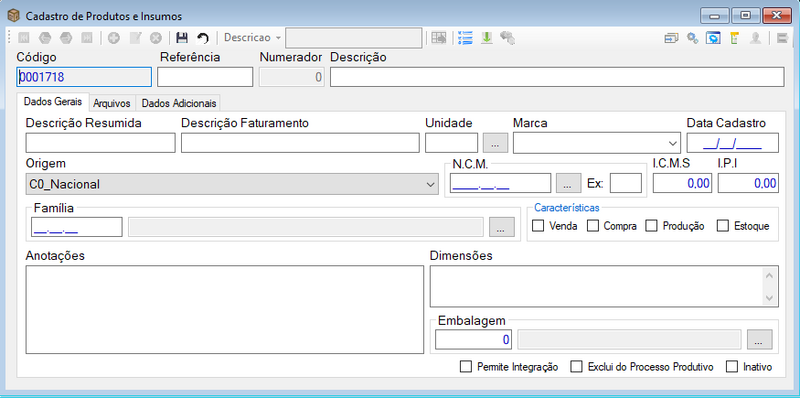Open Embalagem lookup ellipsis button
800x398 pixels.
[760, 339]
